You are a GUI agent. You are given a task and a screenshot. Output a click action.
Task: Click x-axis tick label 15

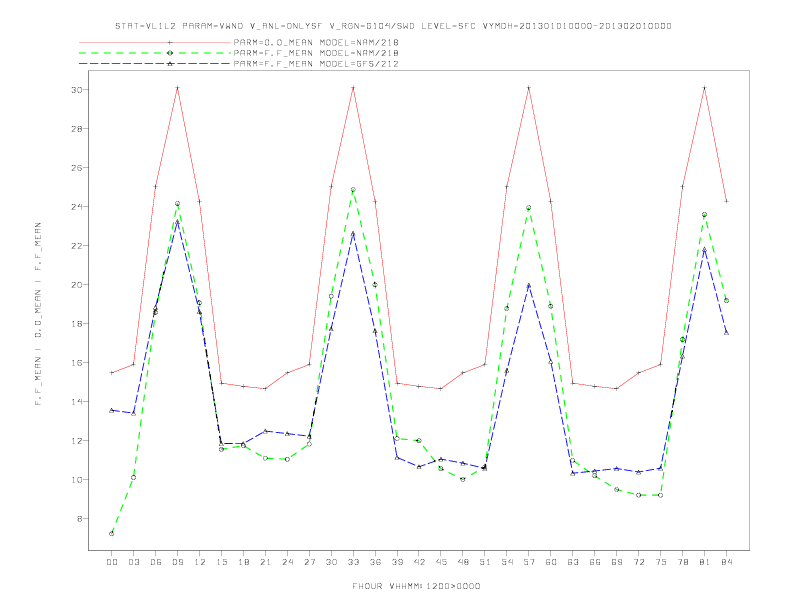click(x=221, y=562)
